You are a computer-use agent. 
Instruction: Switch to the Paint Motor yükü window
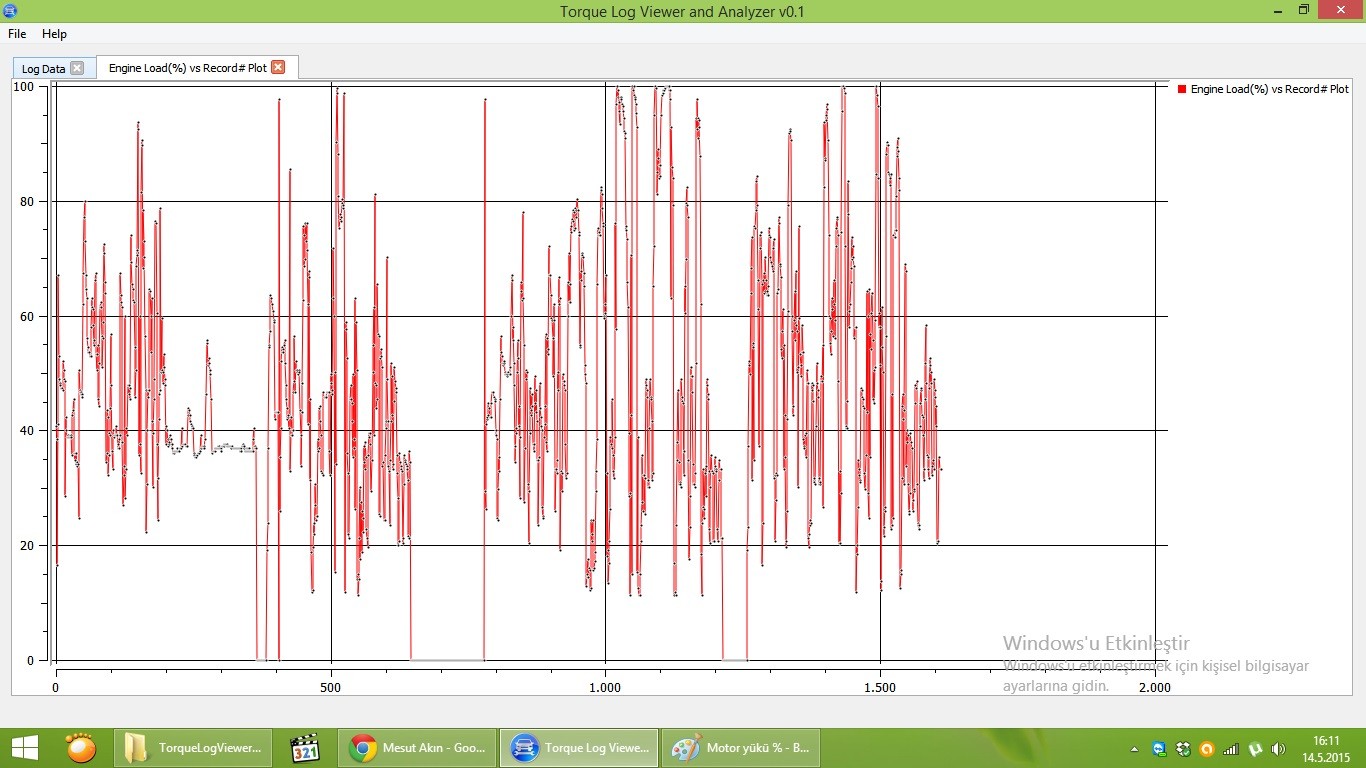(741, 748)
